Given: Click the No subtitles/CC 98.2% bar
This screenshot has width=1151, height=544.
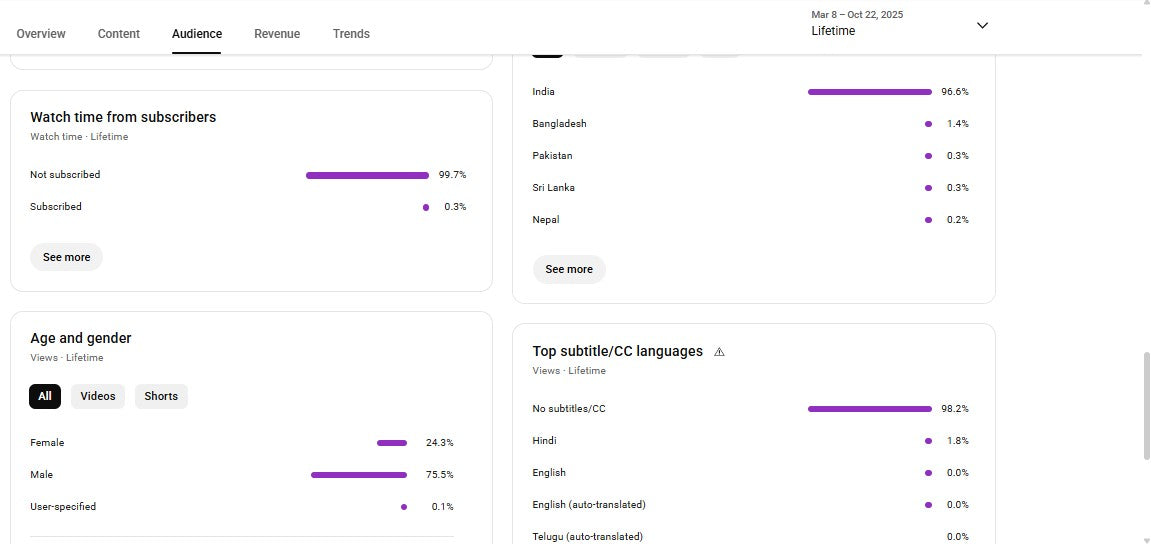Looking at the screenshot, I should (x=869, y=409).
